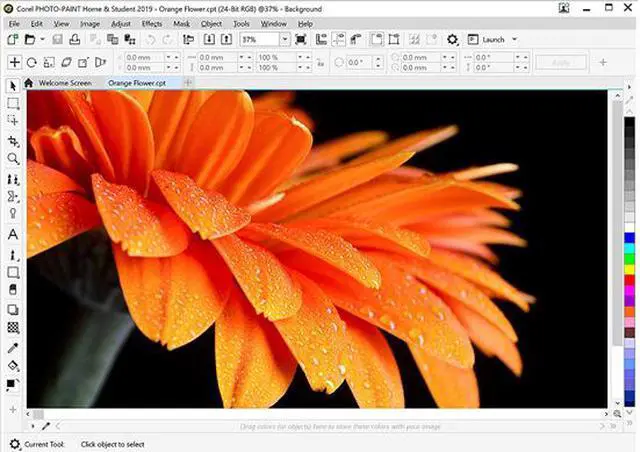
Task: Click the Copy icon in toolbar
Action: (112, 40)
